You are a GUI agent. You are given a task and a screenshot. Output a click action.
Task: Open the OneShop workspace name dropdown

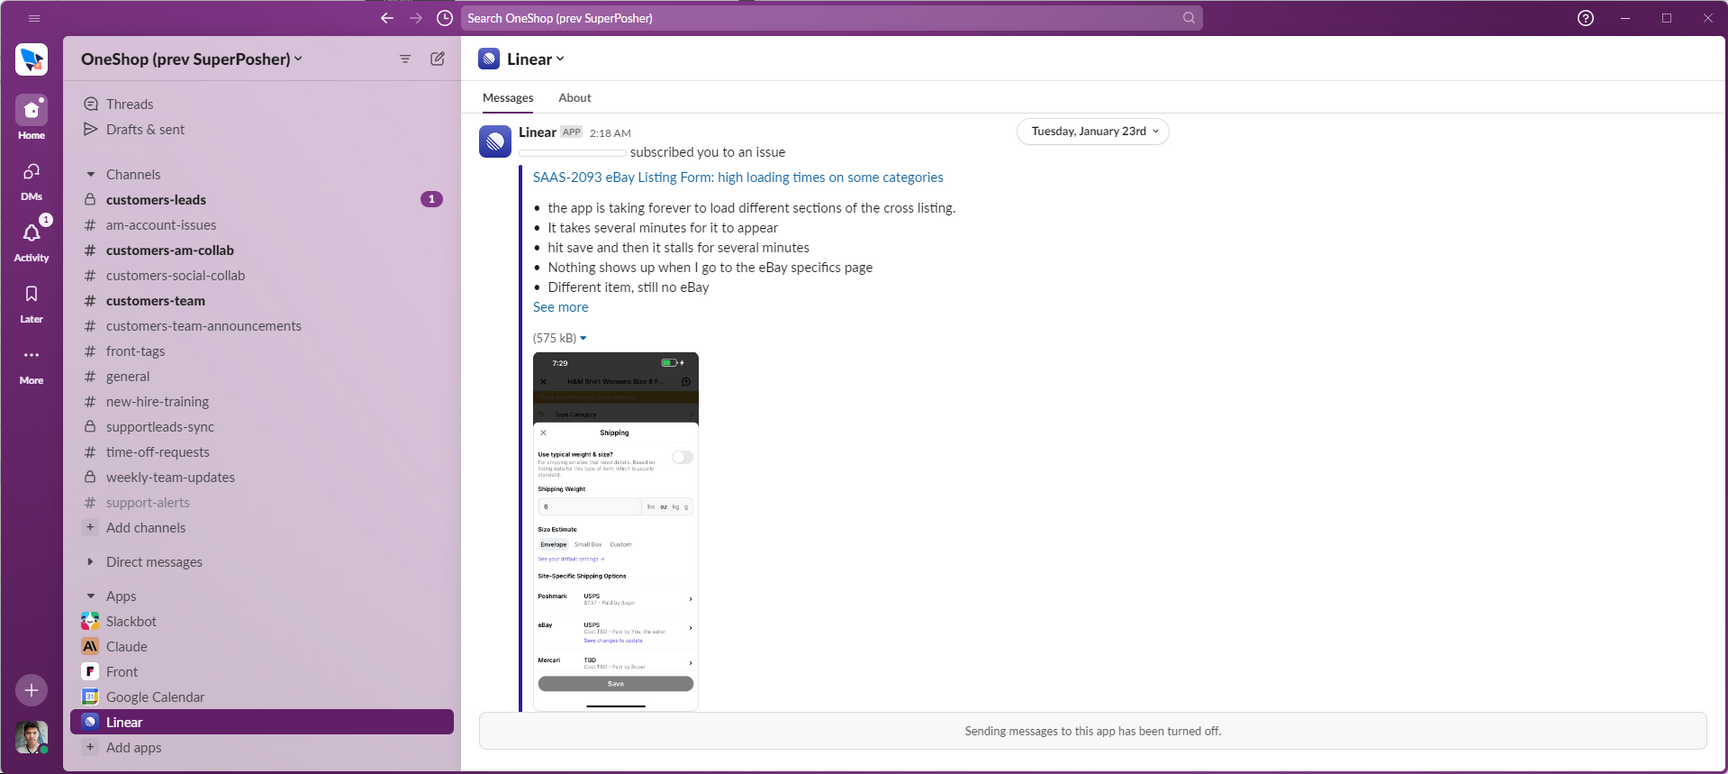[191, 59]
